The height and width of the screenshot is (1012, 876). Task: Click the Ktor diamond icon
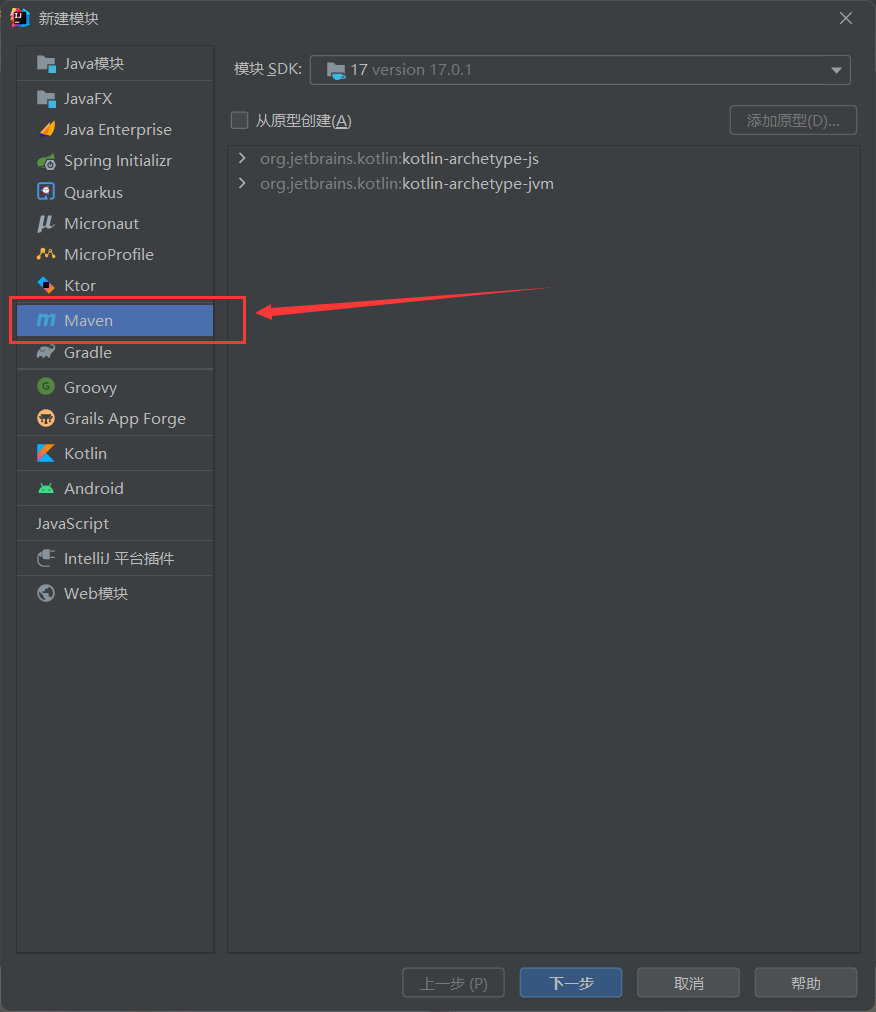46,285
